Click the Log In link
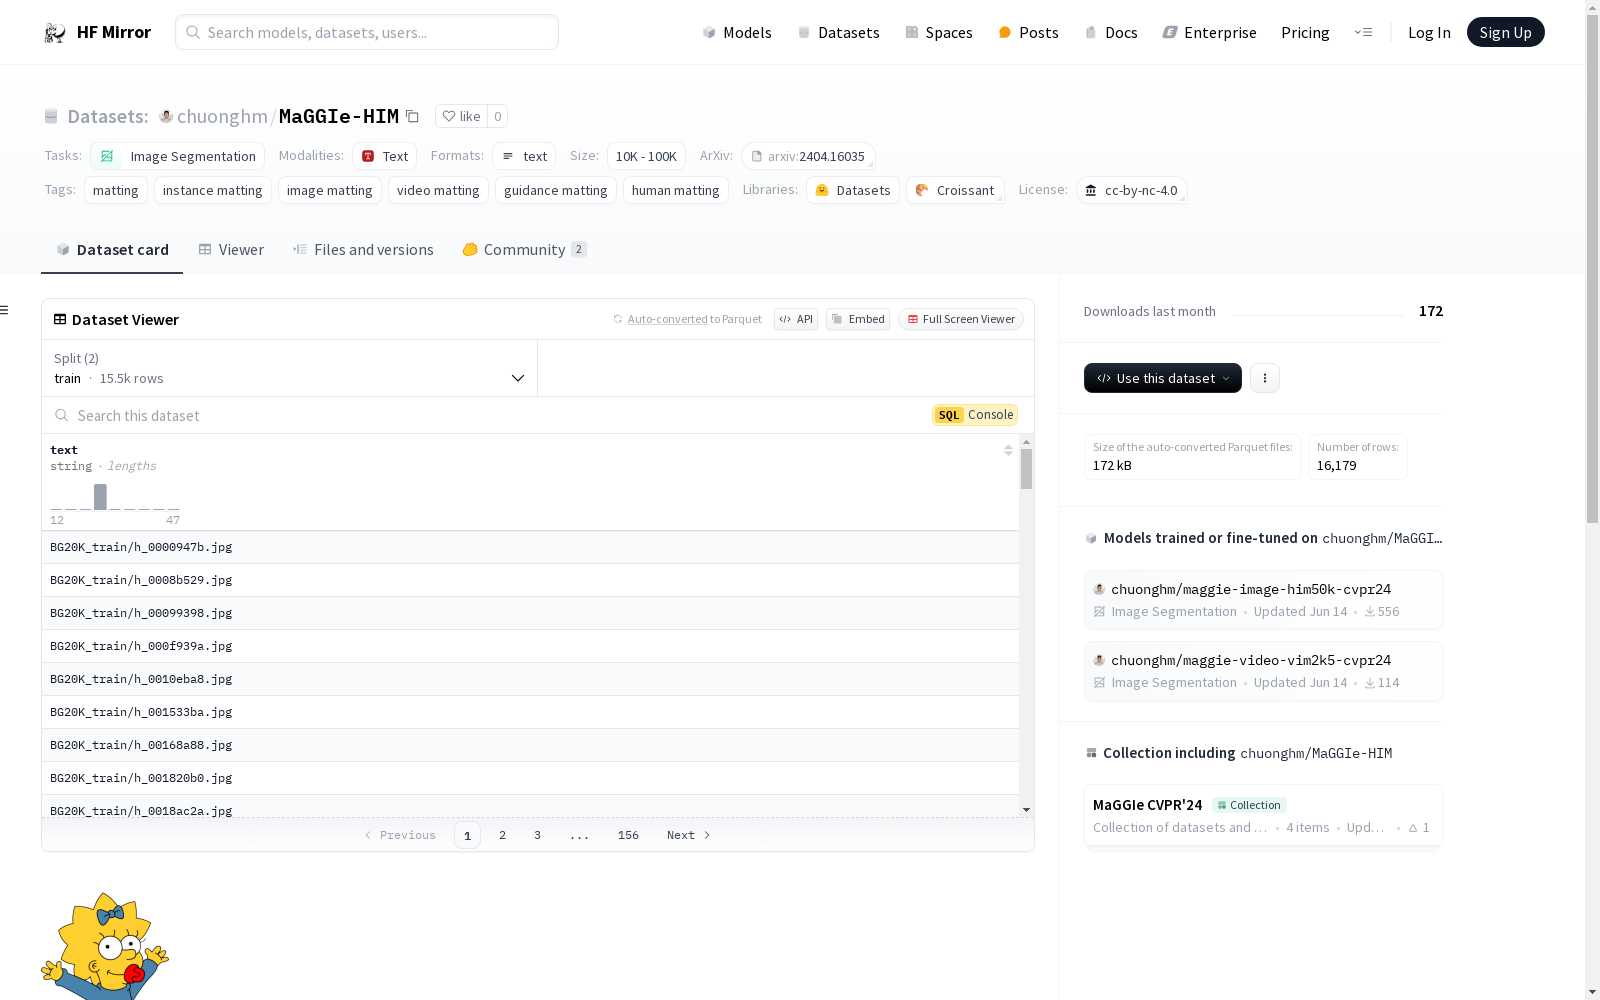Screen dimensions: 1600x1000 coord(1429,32)
